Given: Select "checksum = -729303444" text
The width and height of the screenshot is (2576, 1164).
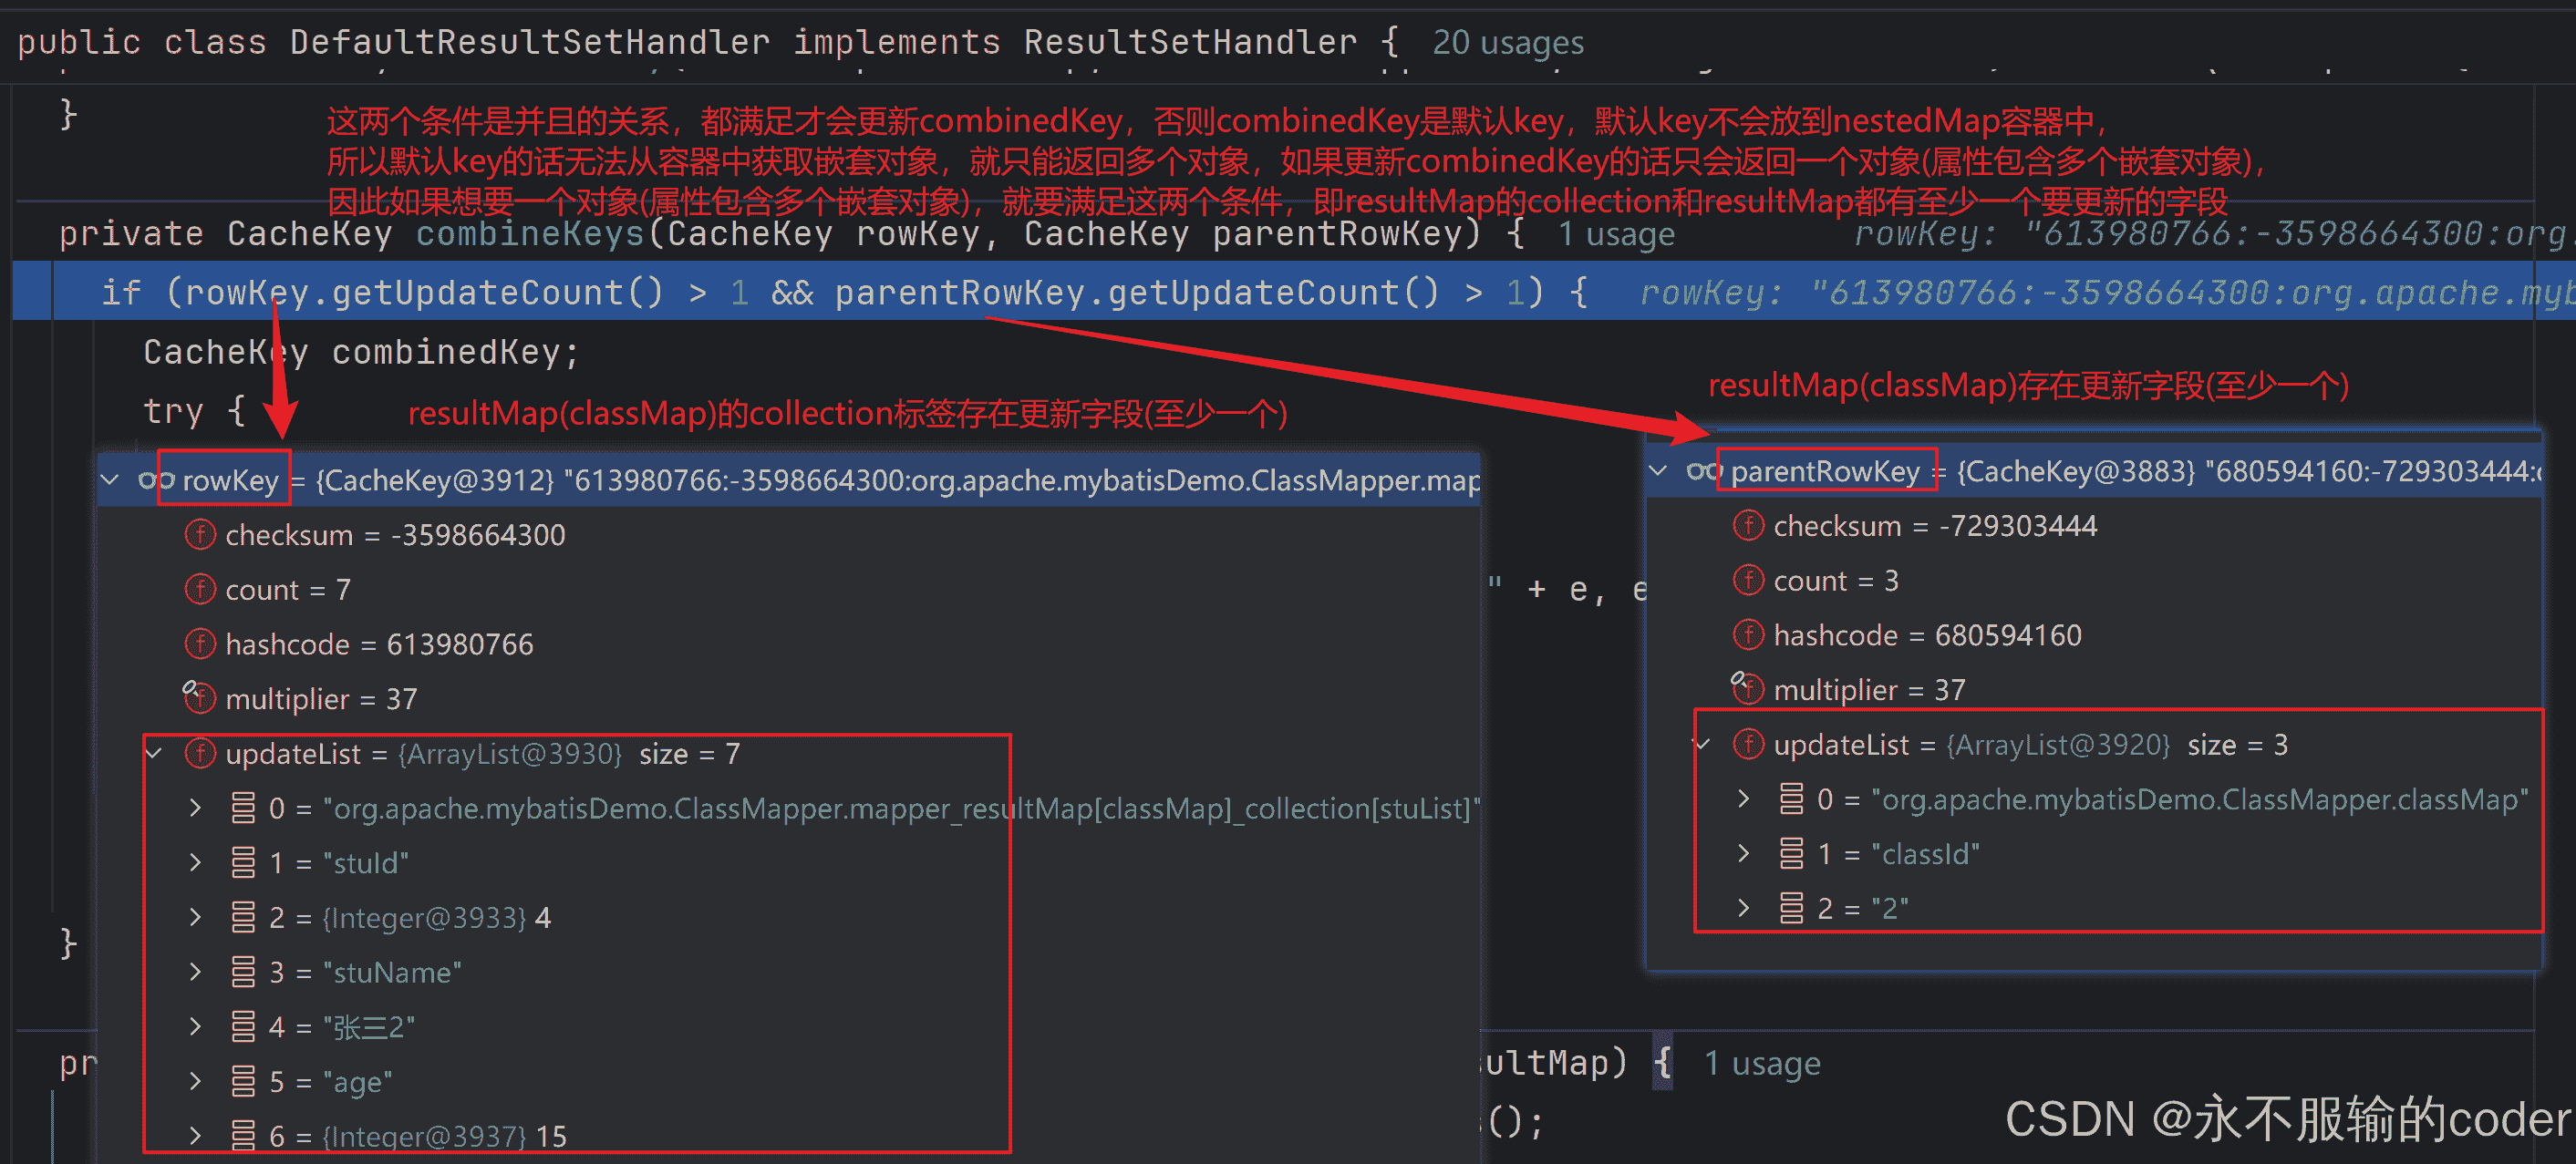Looking at the screenshot, I should (1935, 526).
